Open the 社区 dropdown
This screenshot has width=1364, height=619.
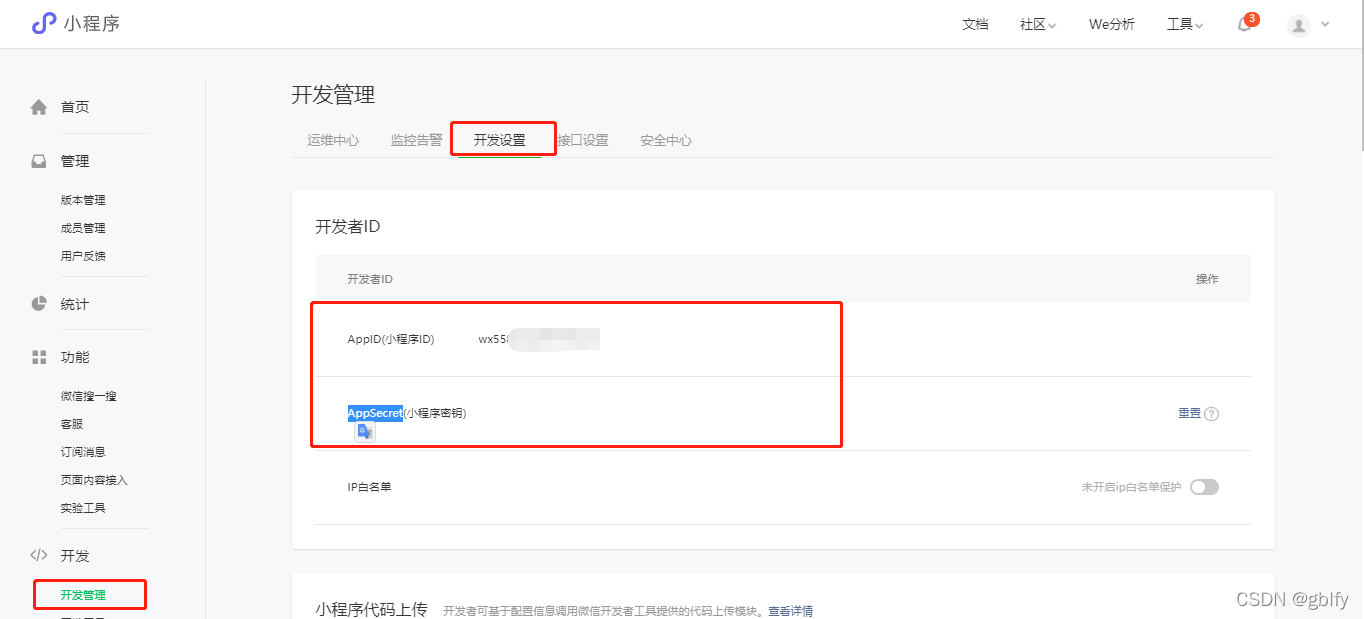coord(1036,24)
